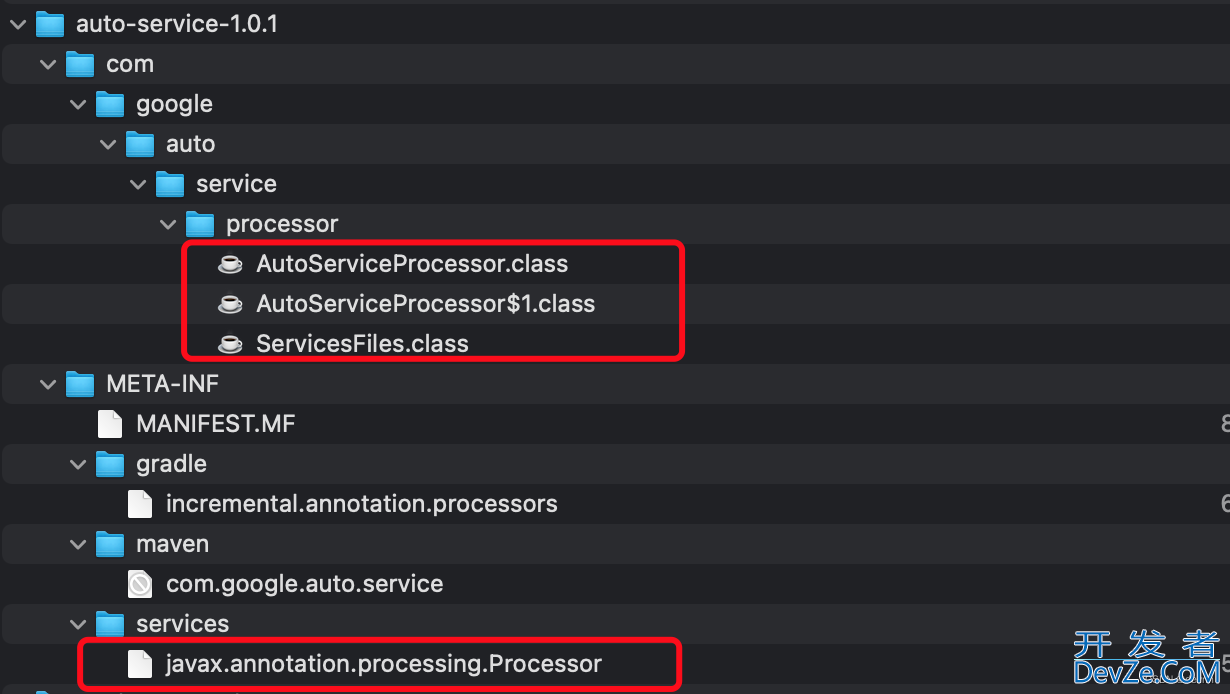Viewport: 1230px width, 694px height.
Task: Select the auto folder label
Action: (x=190, y=144)
